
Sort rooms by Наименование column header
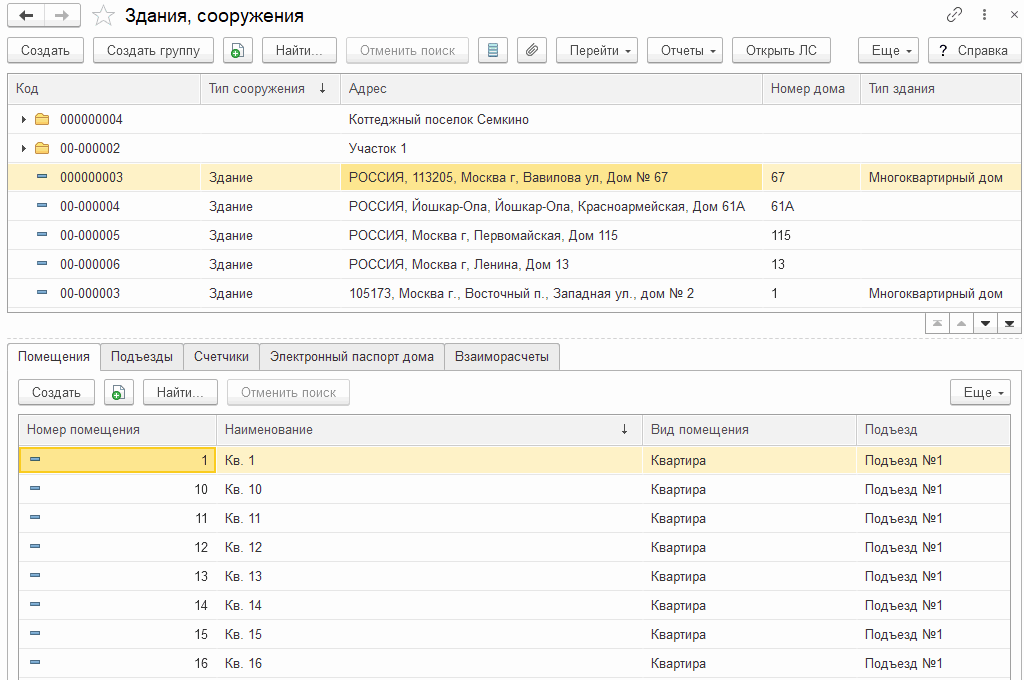429,430
